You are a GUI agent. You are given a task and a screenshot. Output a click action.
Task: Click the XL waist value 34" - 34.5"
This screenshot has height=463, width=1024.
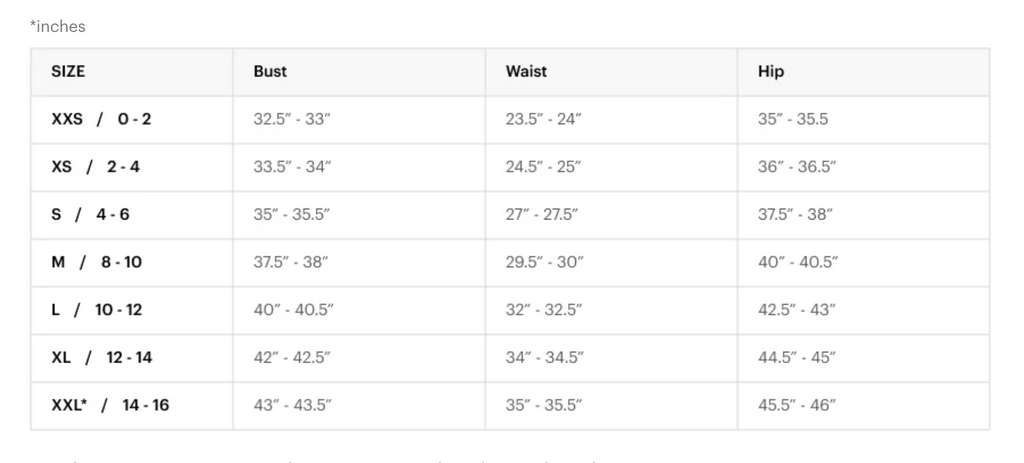pyautogui.click(x=544, y=357)
